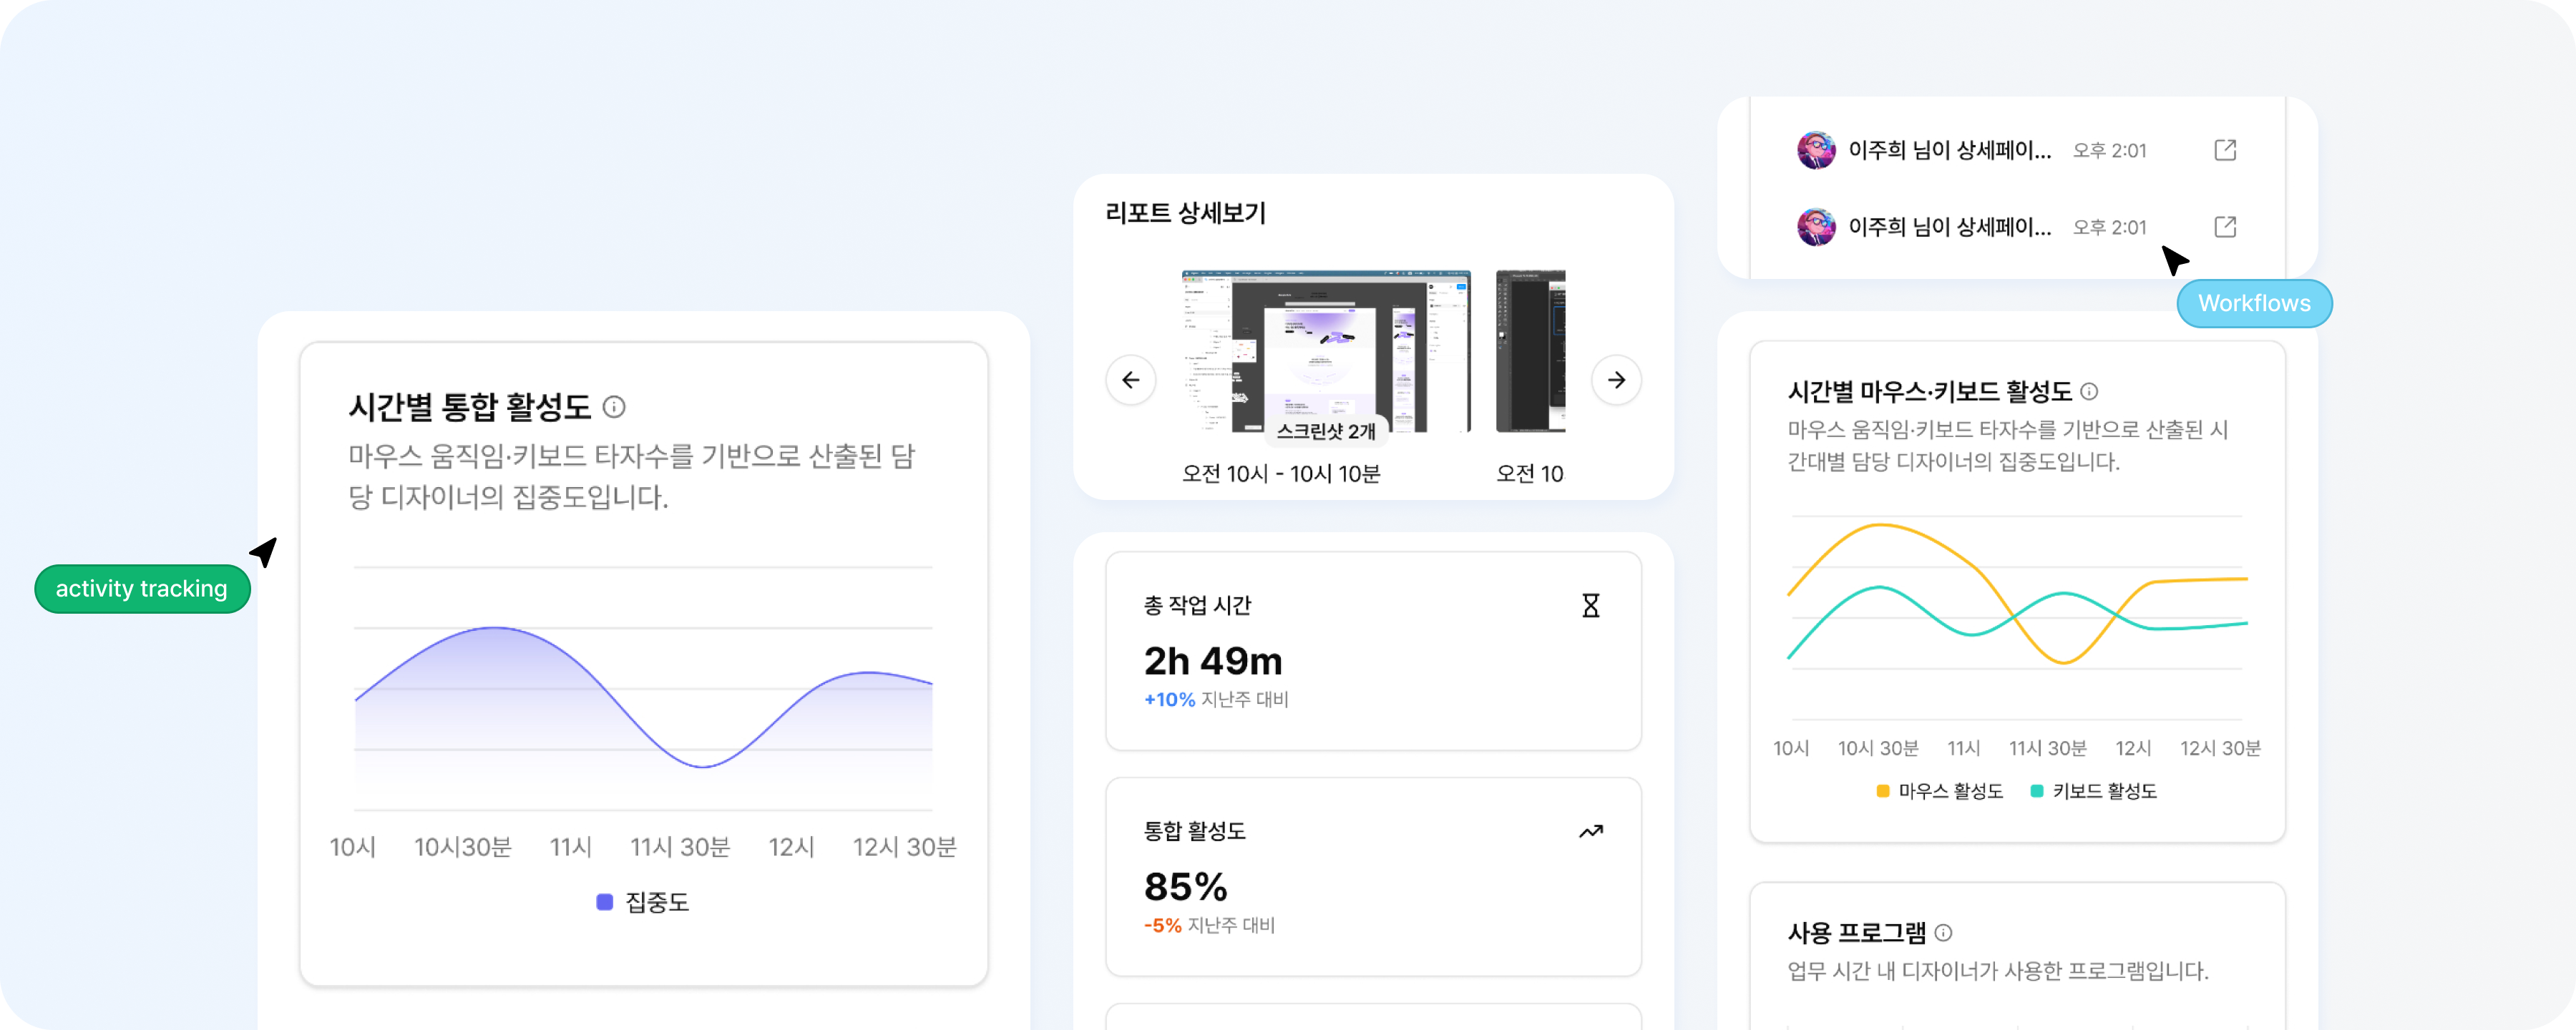Click the 스크린샷 2개 badge
The height and width of the screenshot is (1030, 2576).
[x=1326, y=431]
